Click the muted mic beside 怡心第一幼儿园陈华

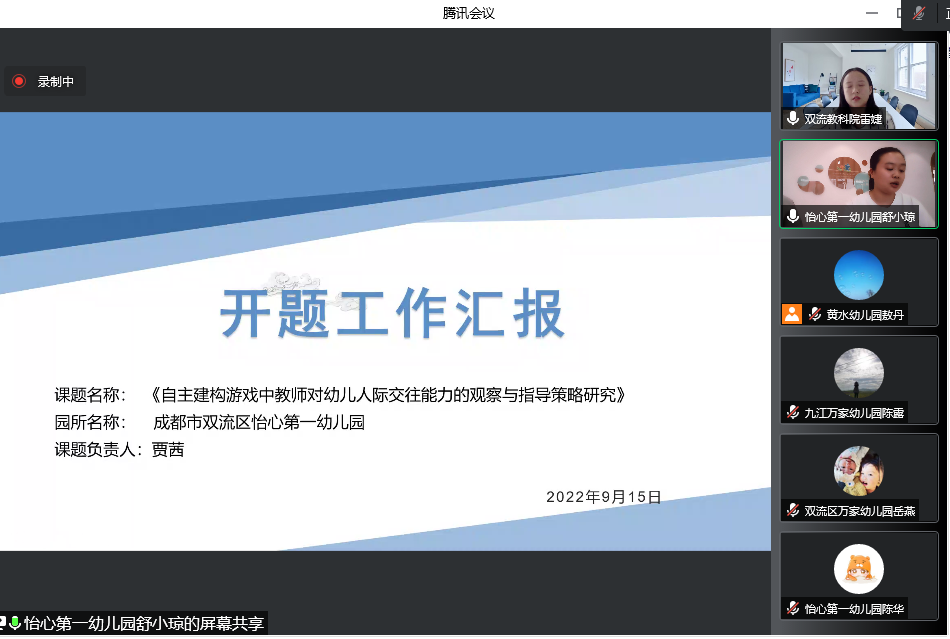pyautogui.click(x=793, y=607)
